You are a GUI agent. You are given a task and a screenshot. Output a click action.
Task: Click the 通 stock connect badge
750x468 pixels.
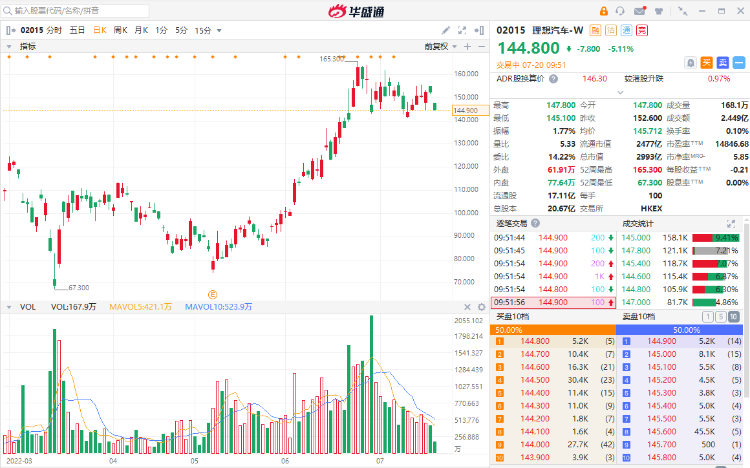(x=626, y=30)
